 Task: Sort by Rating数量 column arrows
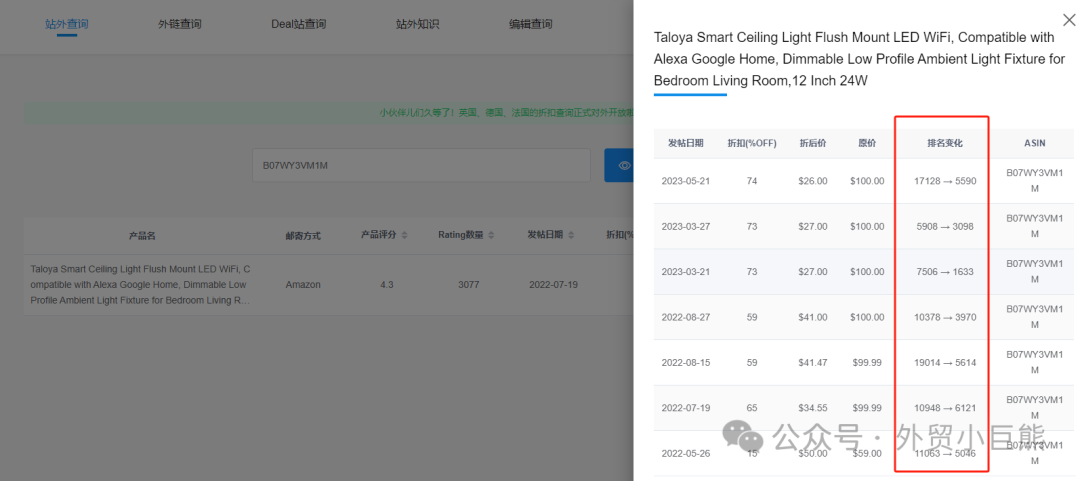pos(491,235)
